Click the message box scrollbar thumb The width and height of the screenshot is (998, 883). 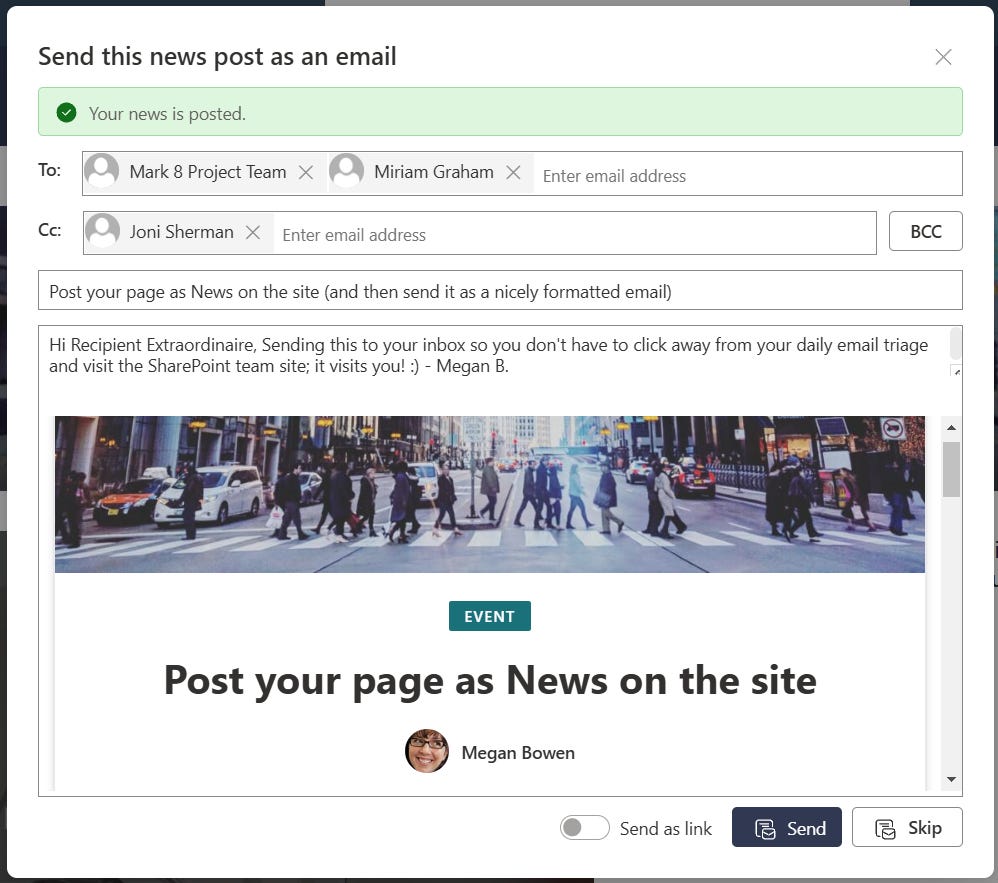tap(955, 344)
